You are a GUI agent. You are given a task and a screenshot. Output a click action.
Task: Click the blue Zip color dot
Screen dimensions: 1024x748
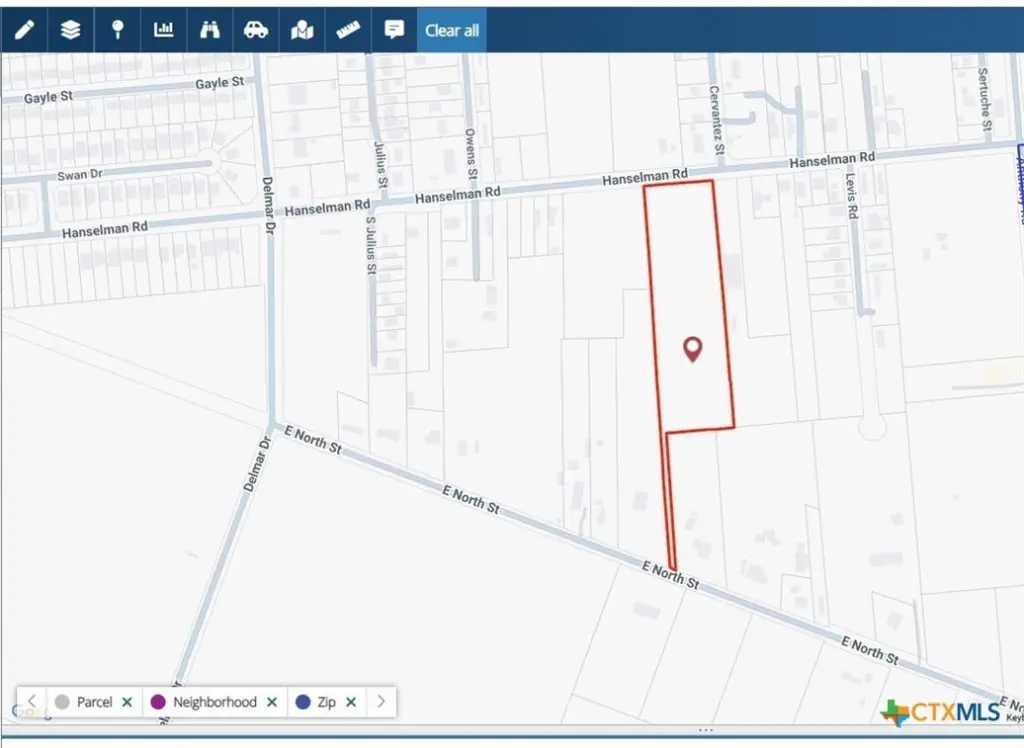[x=303, y=702]
